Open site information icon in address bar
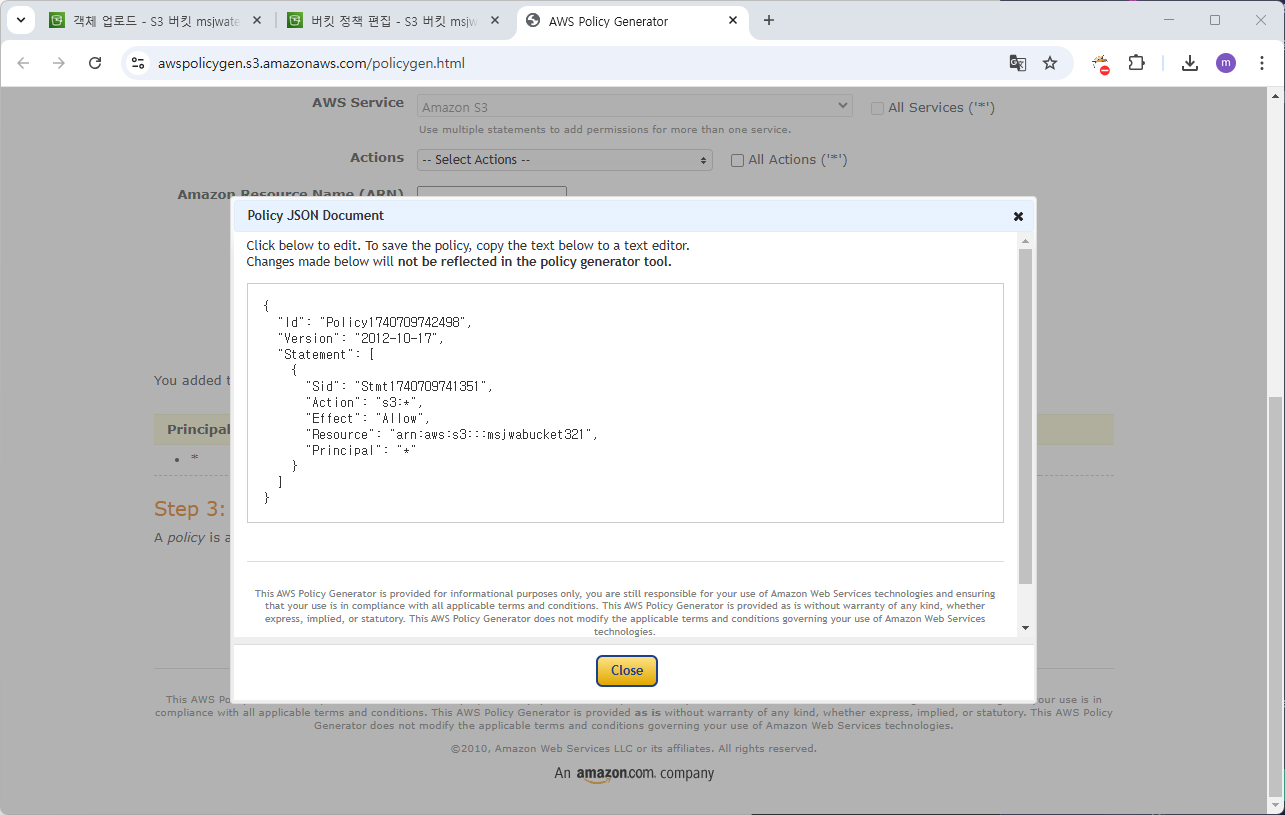 (139, 63)
